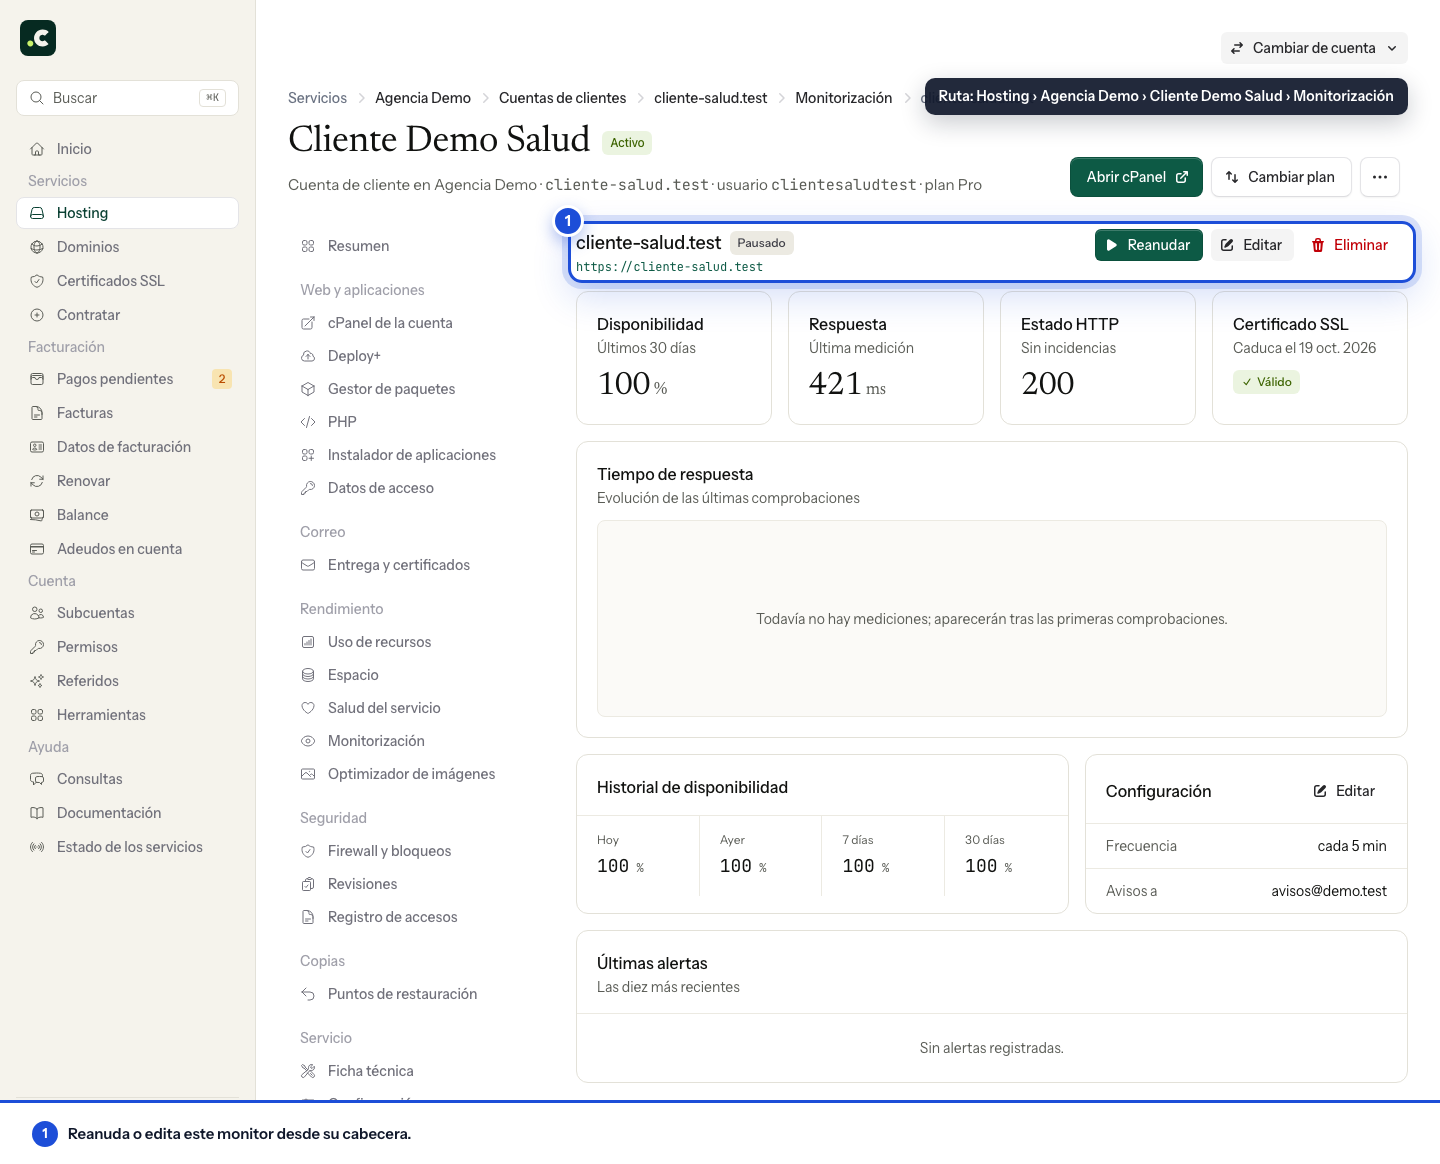Click the Servicios breadcrumb link

[x=317, y=98]
